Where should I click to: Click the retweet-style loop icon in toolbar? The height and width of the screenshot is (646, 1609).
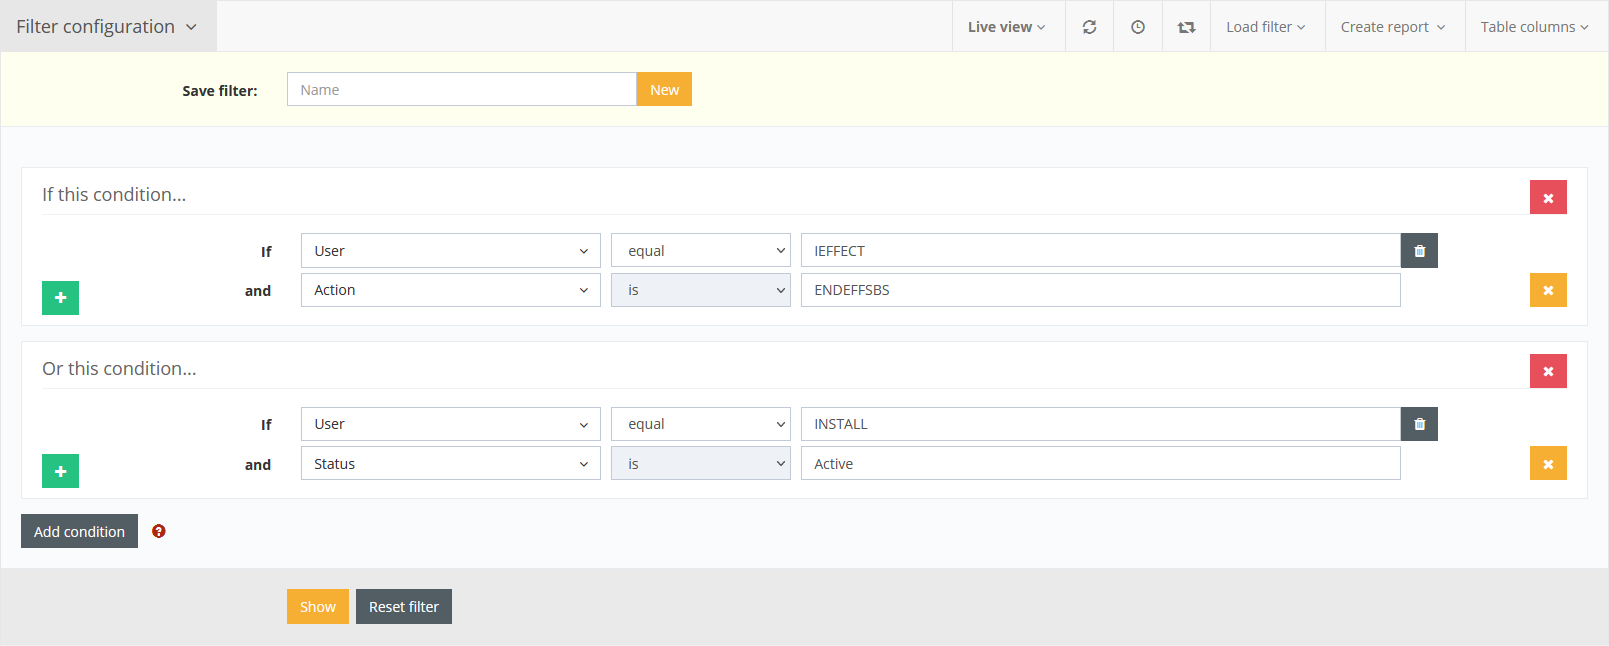1186,27
